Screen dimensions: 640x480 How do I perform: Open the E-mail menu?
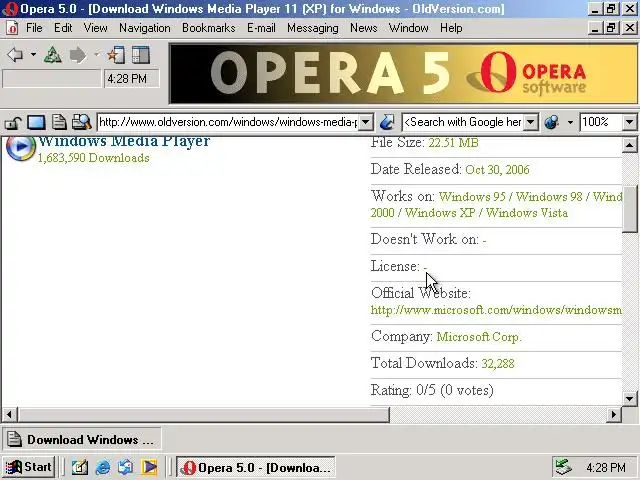[x=261, y=28]
